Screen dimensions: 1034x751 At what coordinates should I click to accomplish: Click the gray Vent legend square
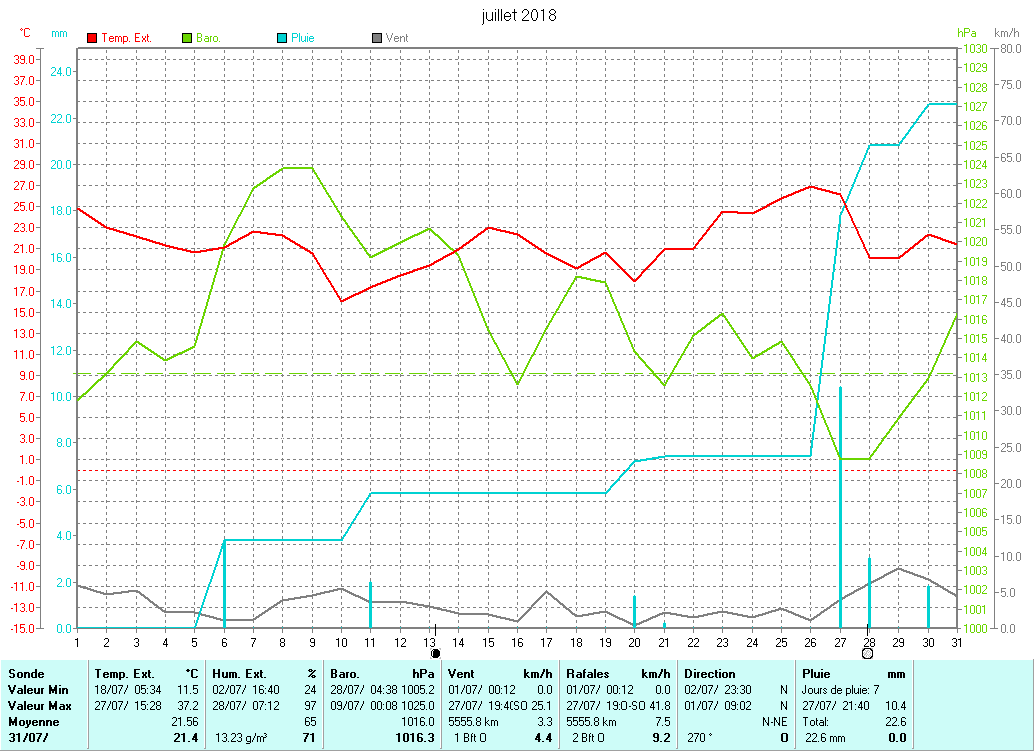[x=377, y=38]
